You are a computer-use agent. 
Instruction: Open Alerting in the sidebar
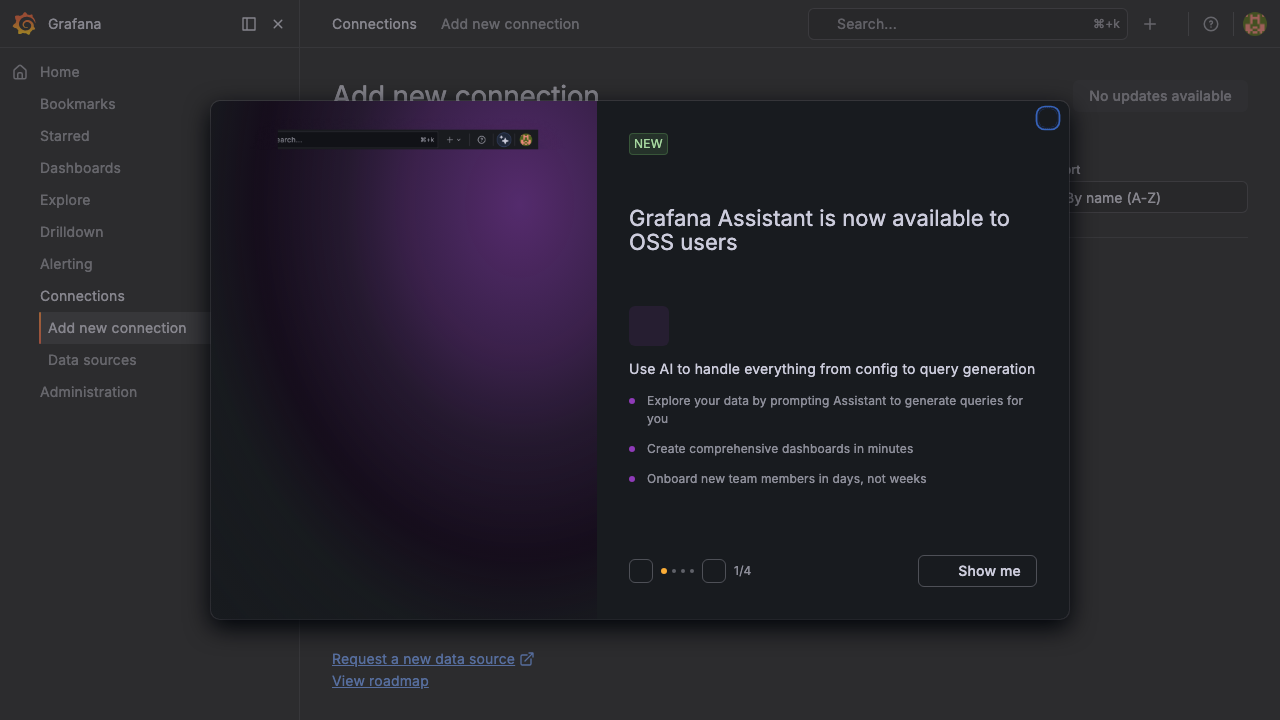point(66,264)
